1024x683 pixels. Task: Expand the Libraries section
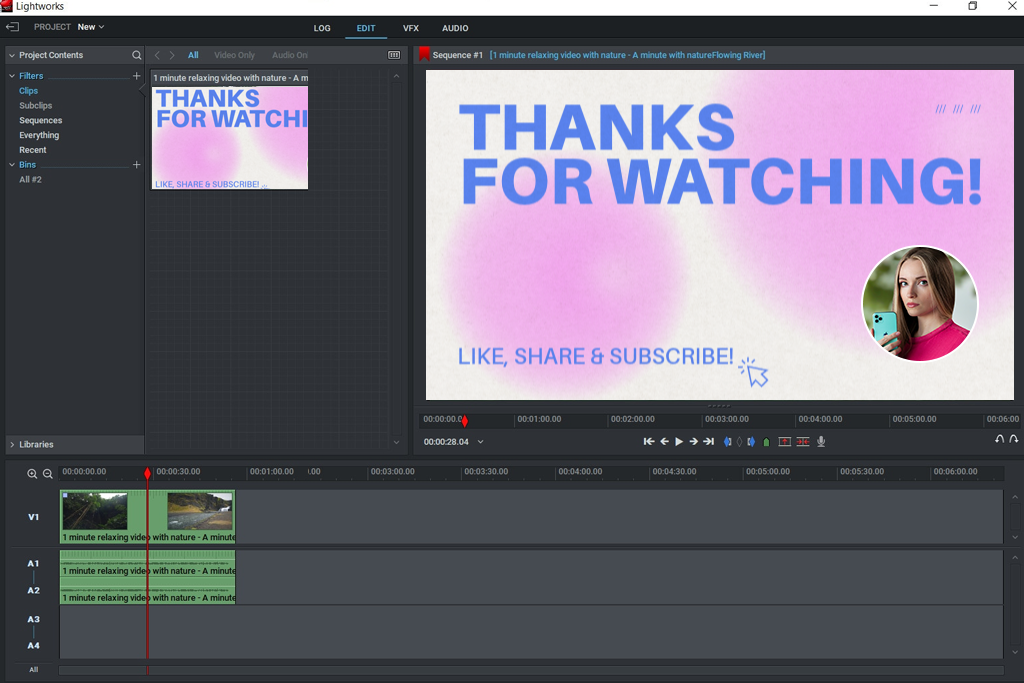[x=12, y=444]
